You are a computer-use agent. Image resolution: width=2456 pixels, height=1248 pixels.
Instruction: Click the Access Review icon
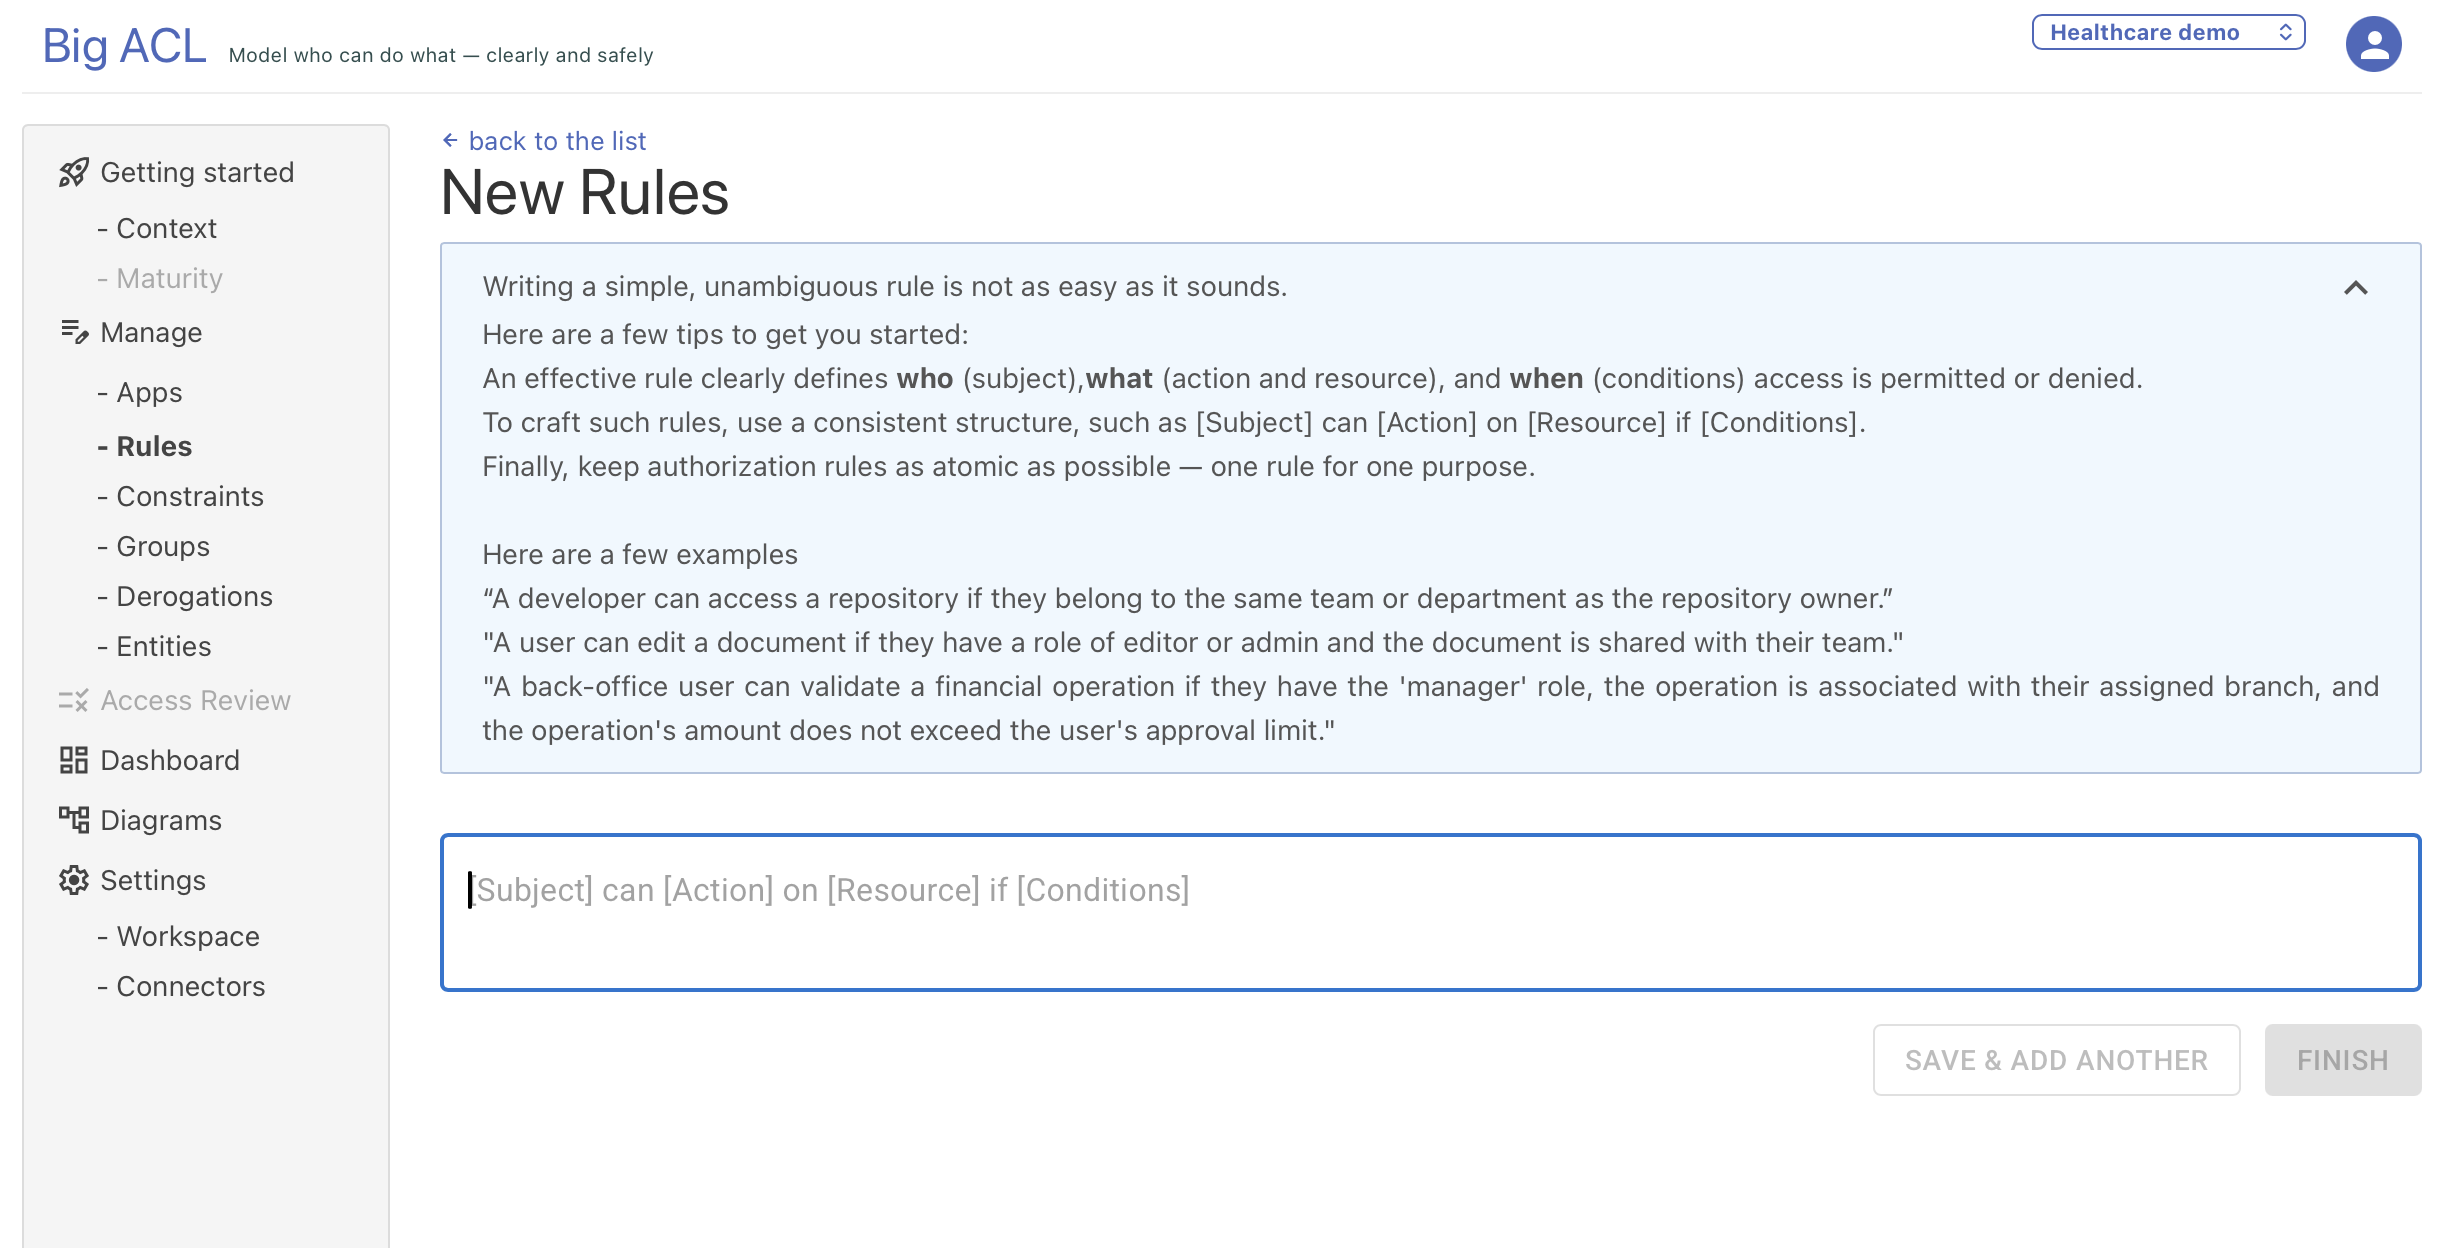click(x=73, y=701)
